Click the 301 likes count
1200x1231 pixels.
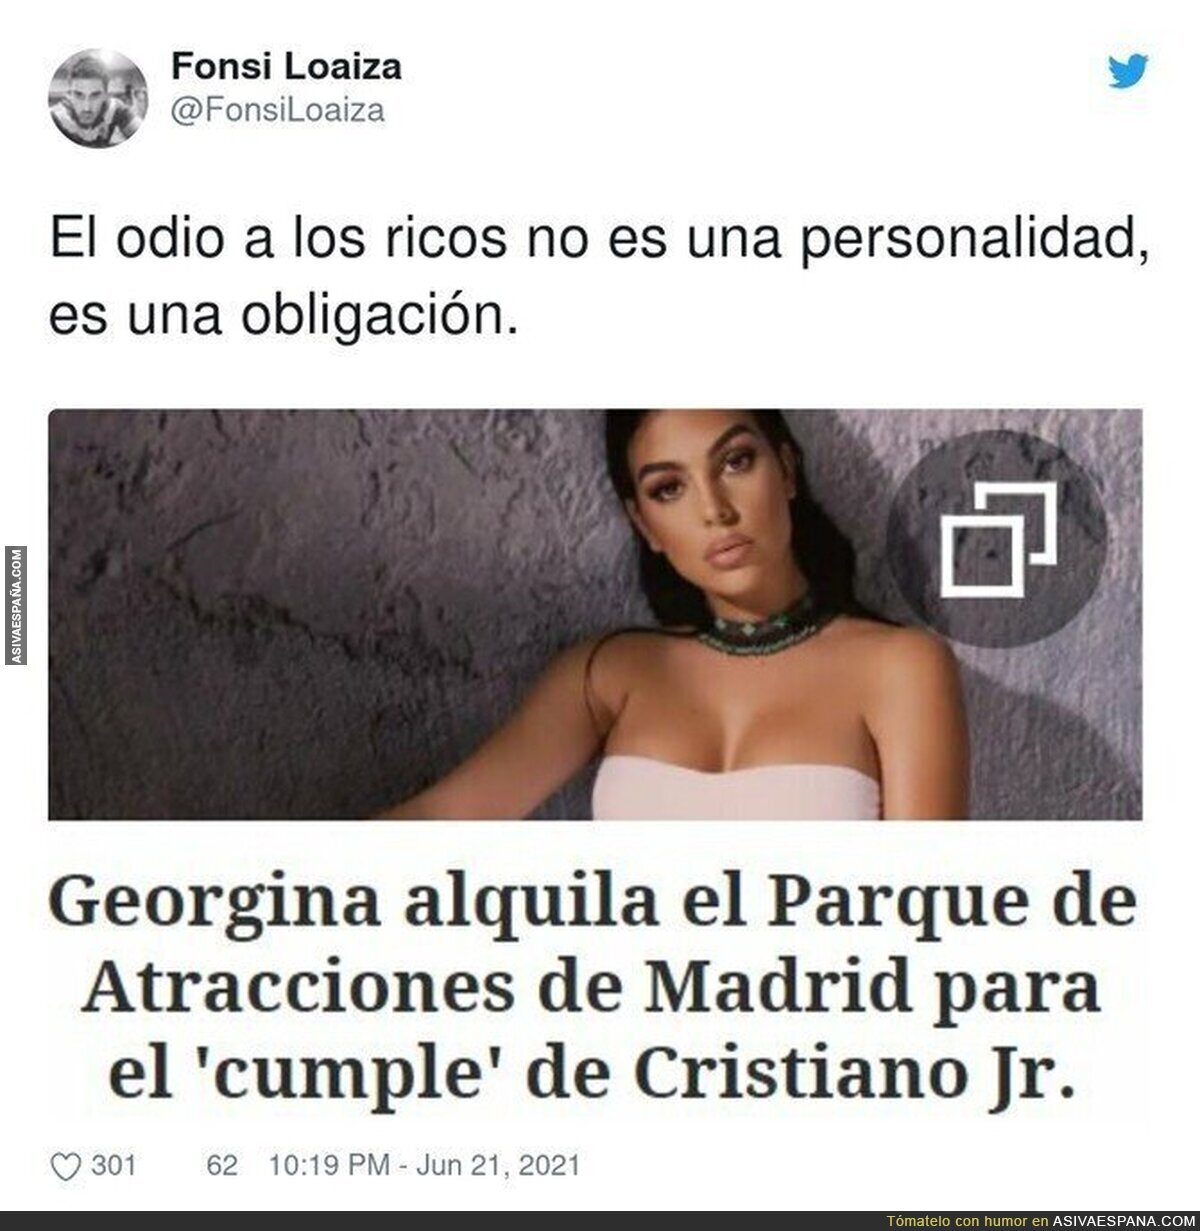[x=114, y=1165]
